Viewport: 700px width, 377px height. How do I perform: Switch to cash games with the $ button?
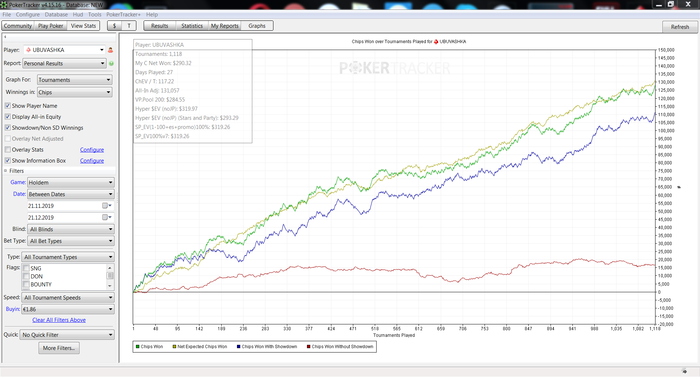coord(114,26)
